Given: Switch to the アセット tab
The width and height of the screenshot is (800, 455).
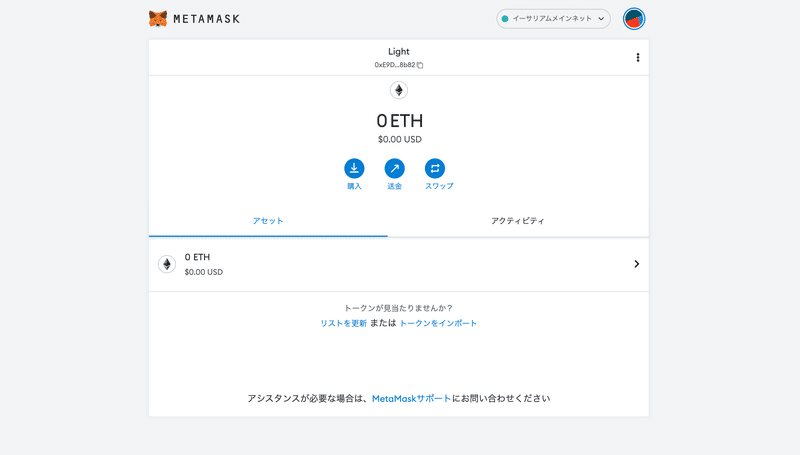Looking at the screenshot, I should point(268,221).
